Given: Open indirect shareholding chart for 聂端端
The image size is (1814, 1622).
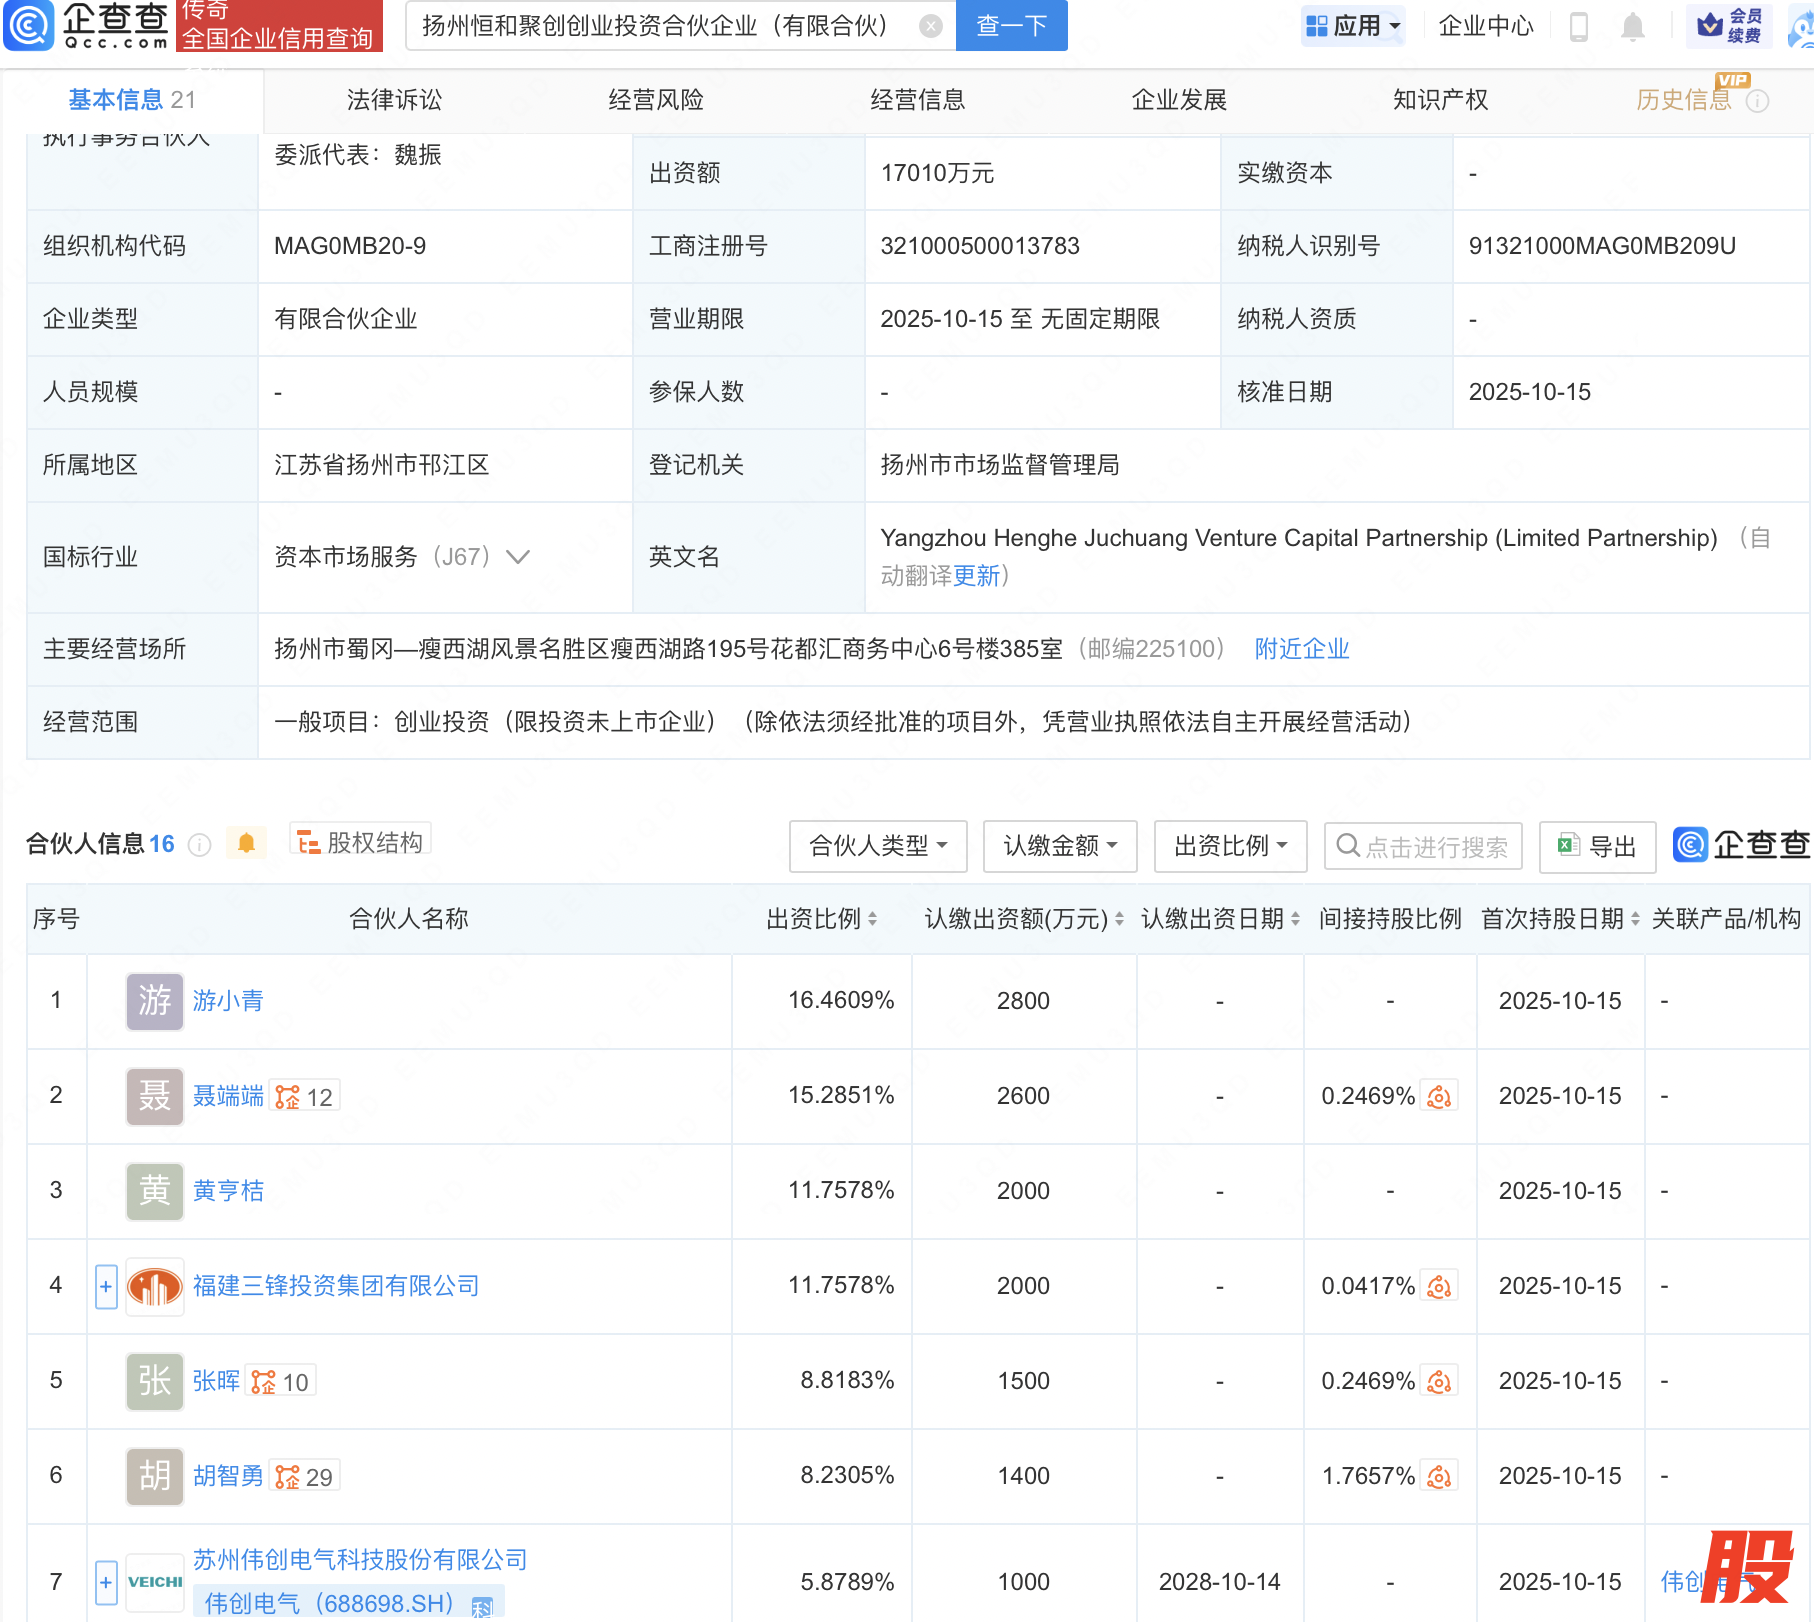Looking at the screenshot, I should coord(1439,1096).
